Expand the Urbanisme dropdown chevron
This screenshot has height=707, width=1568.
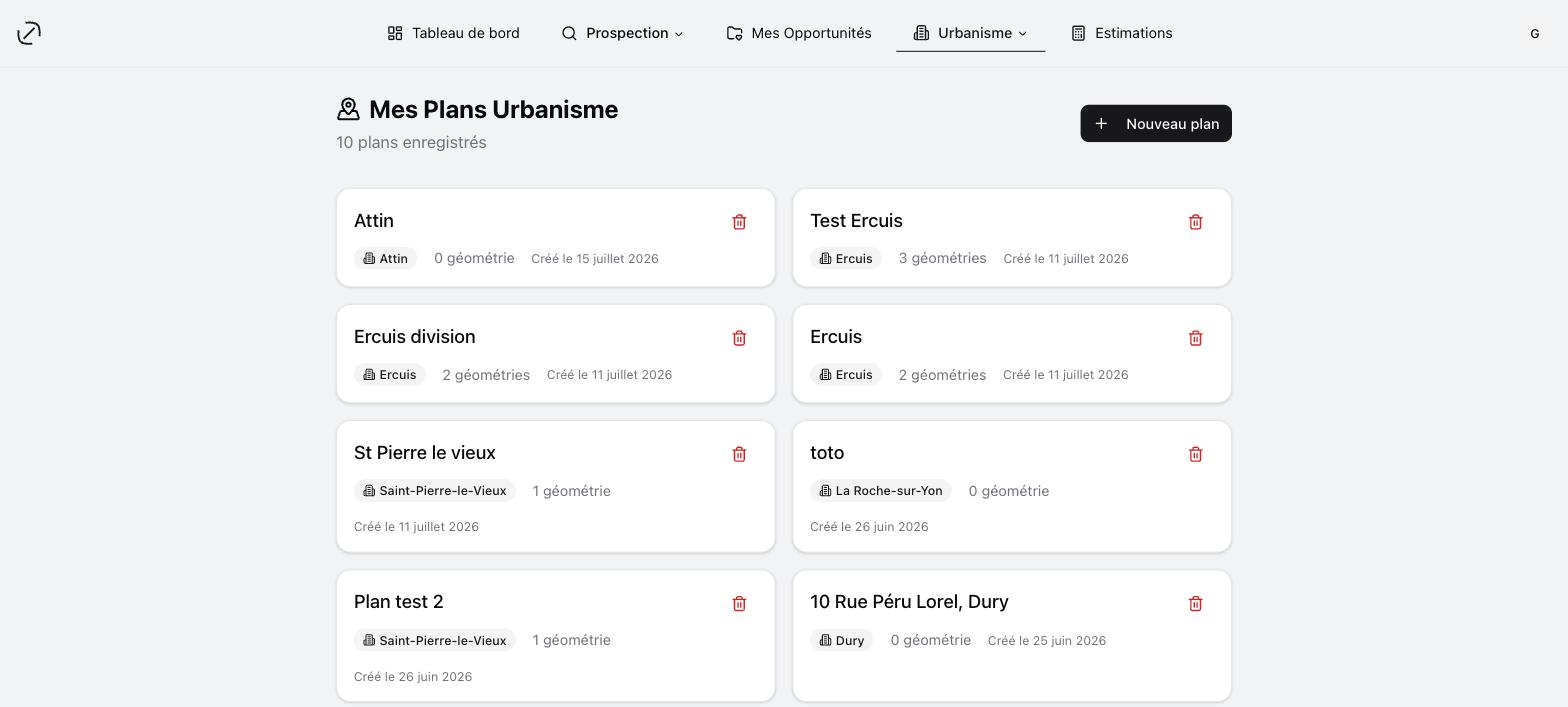(1023, 34)
